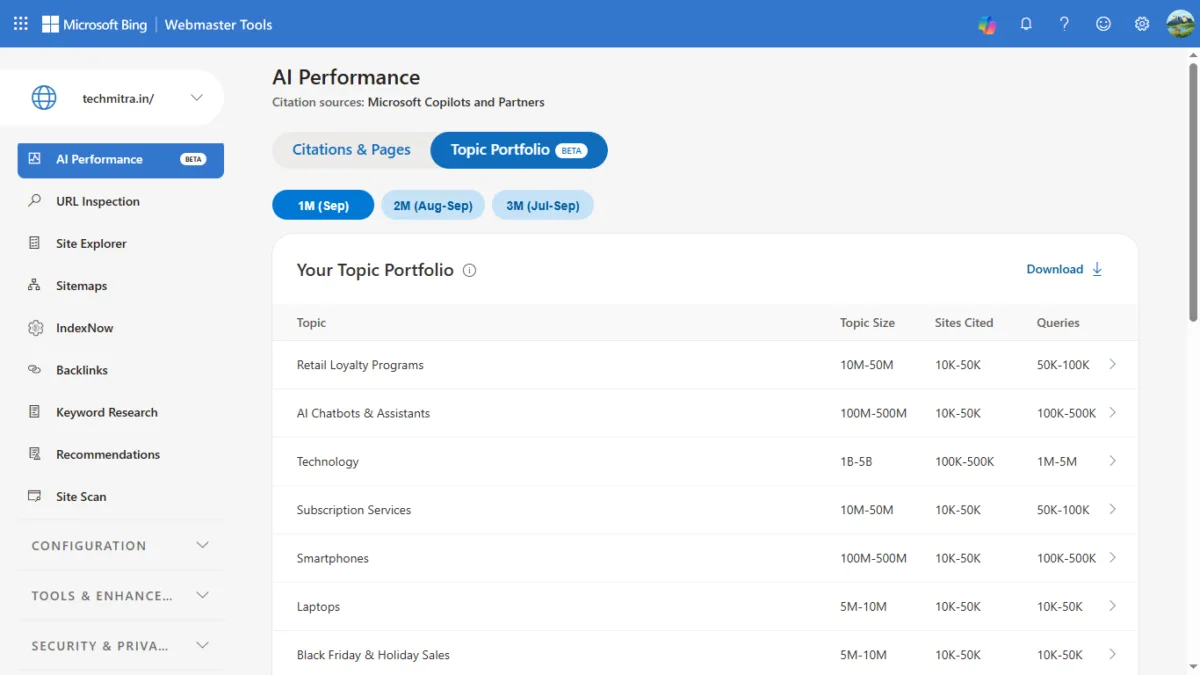Click the Sitemaps icon

35,285
